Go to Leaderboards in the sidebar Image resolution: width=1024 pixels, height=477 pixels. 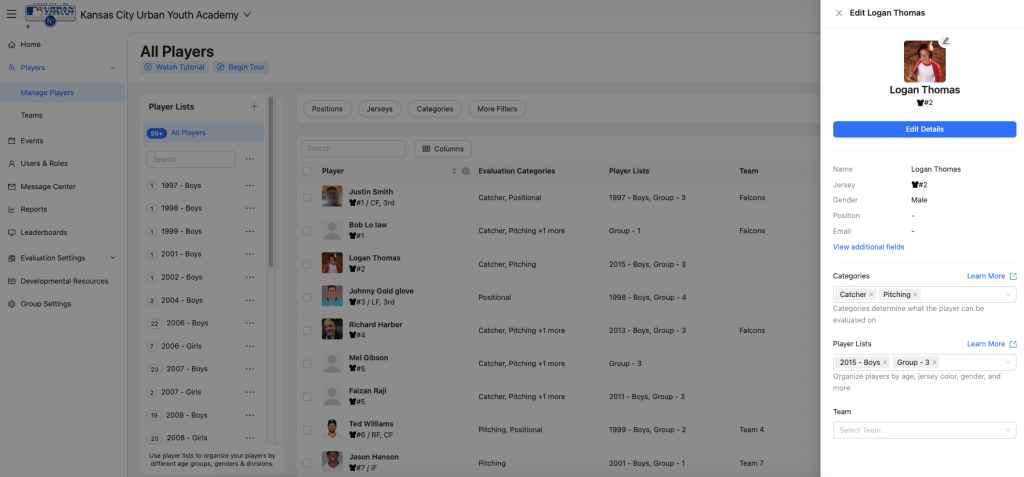[44, 232]
